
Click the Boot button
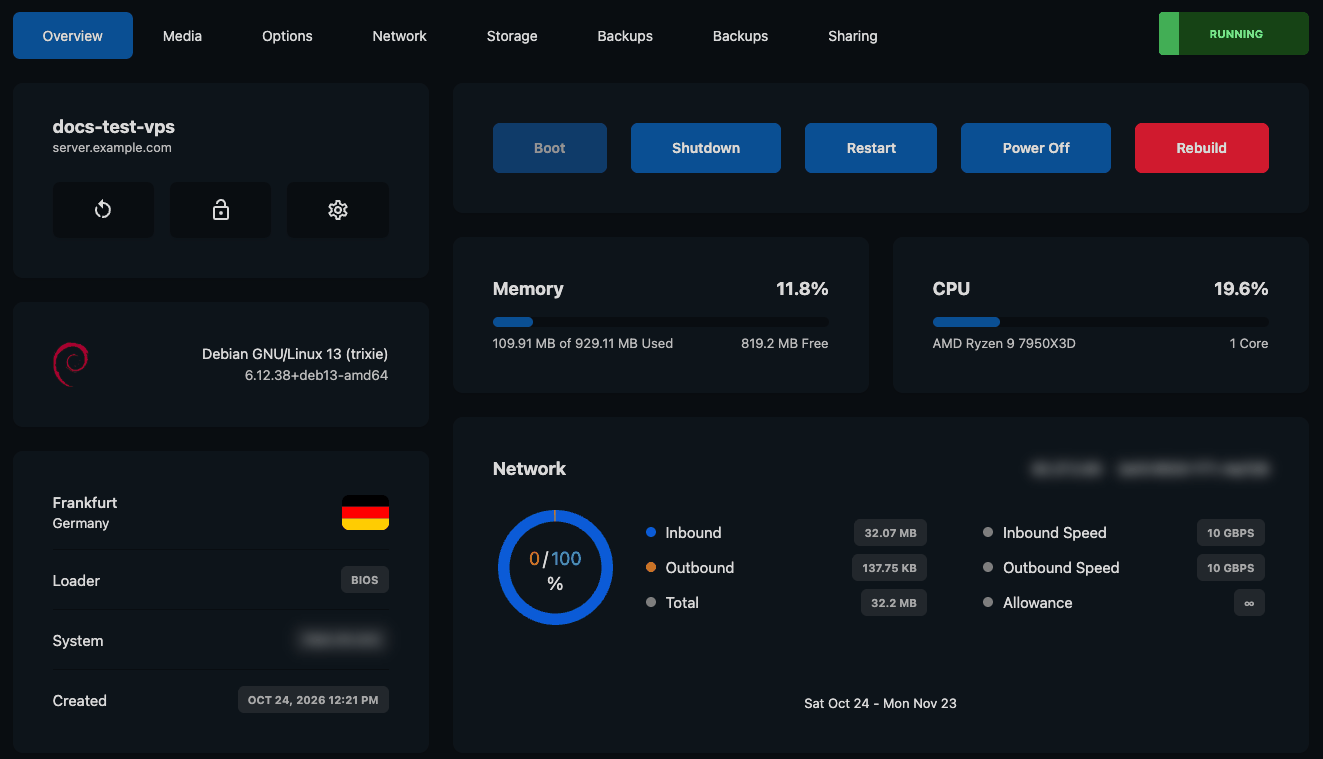(x=550, y=148)
